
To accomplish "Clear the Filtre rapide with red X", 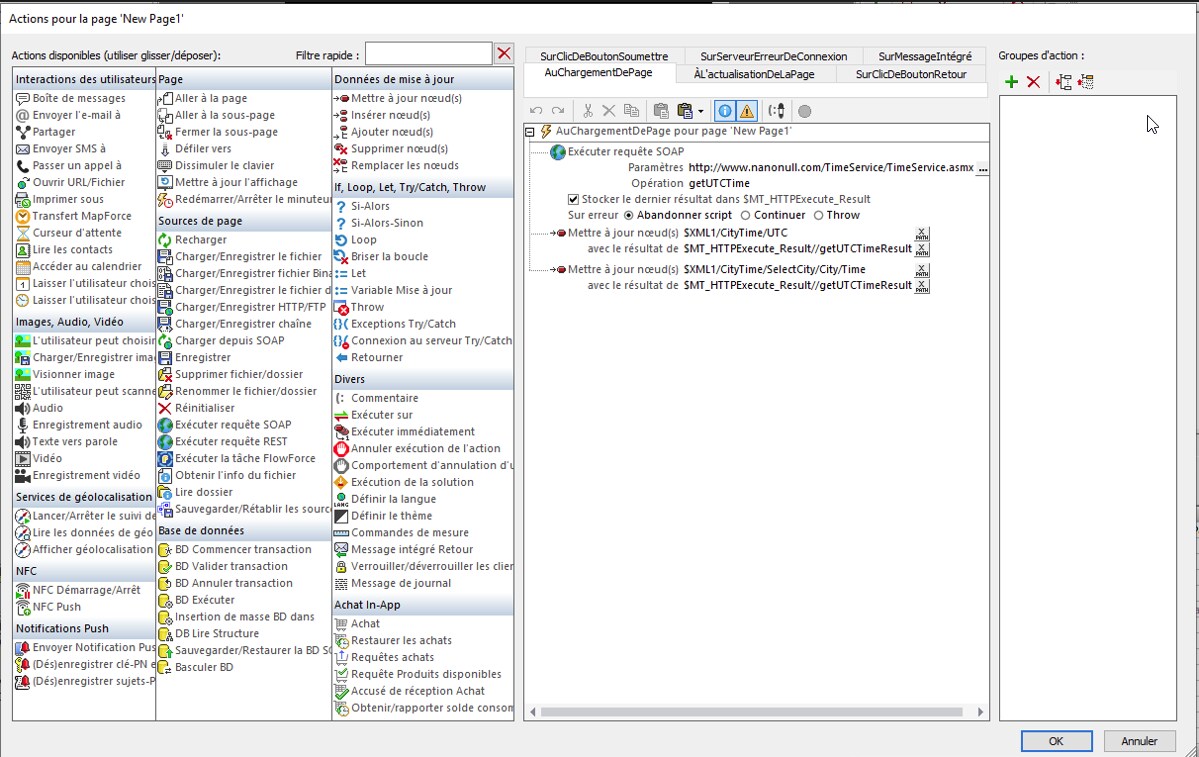I will pos(505,54).
